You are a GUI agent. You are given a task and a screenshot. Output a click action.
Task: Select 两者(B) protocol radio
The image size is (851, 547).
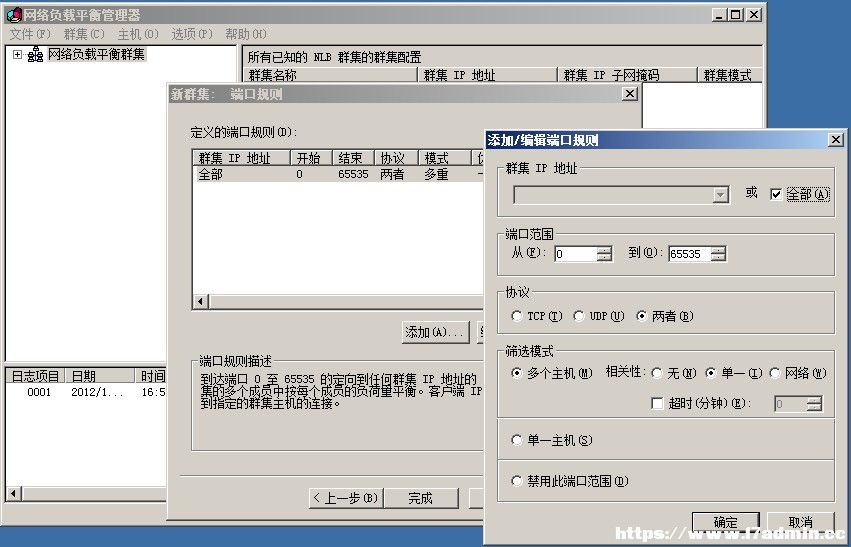(x=642, y=316)
